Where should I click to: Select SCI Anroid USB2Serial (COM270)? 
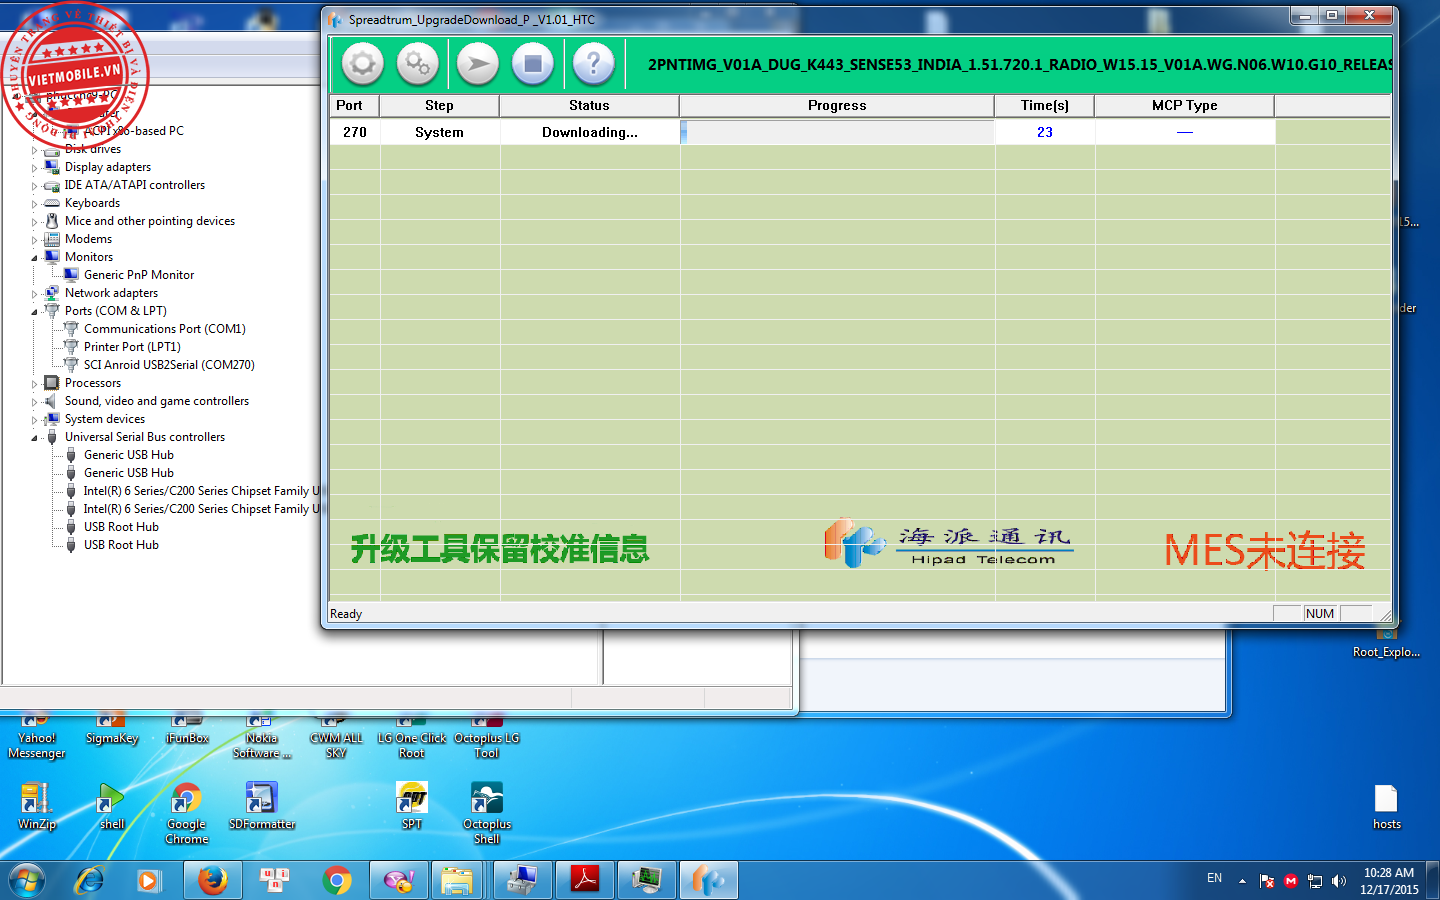(x=169, y=365)
